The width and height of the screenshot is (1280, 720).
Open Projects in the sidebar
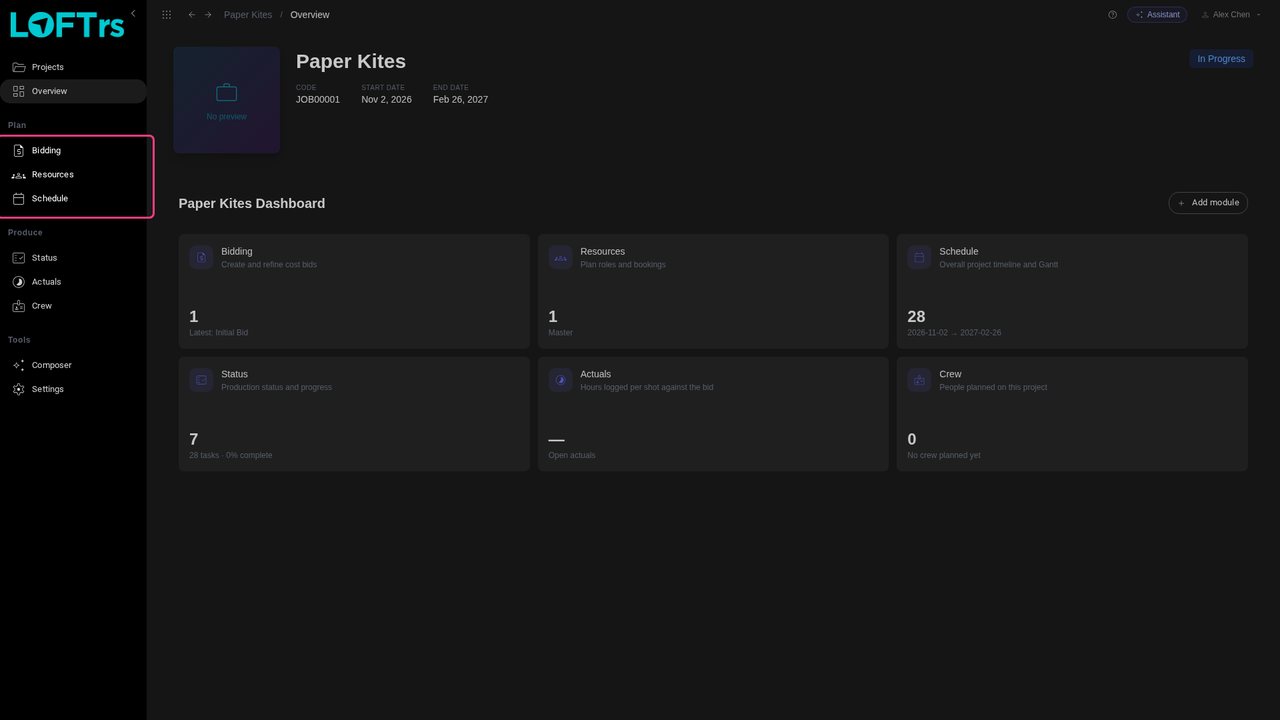pos(73,67)
